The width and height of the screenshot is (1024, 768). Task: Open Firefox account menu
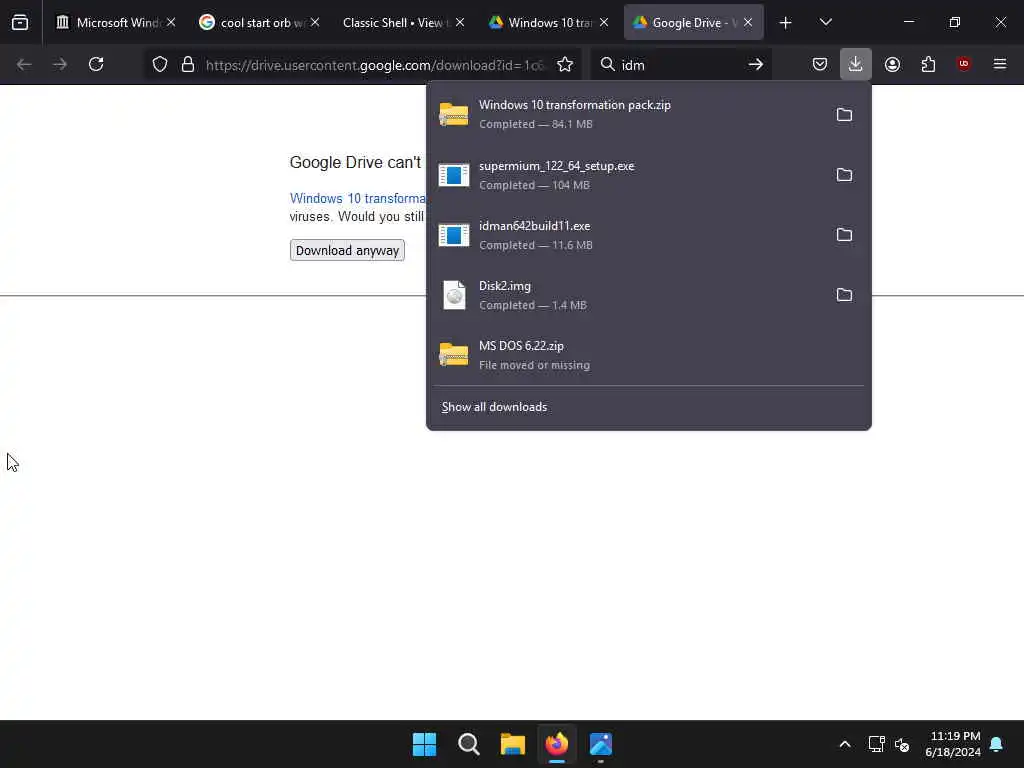click(x=892, y=64)
